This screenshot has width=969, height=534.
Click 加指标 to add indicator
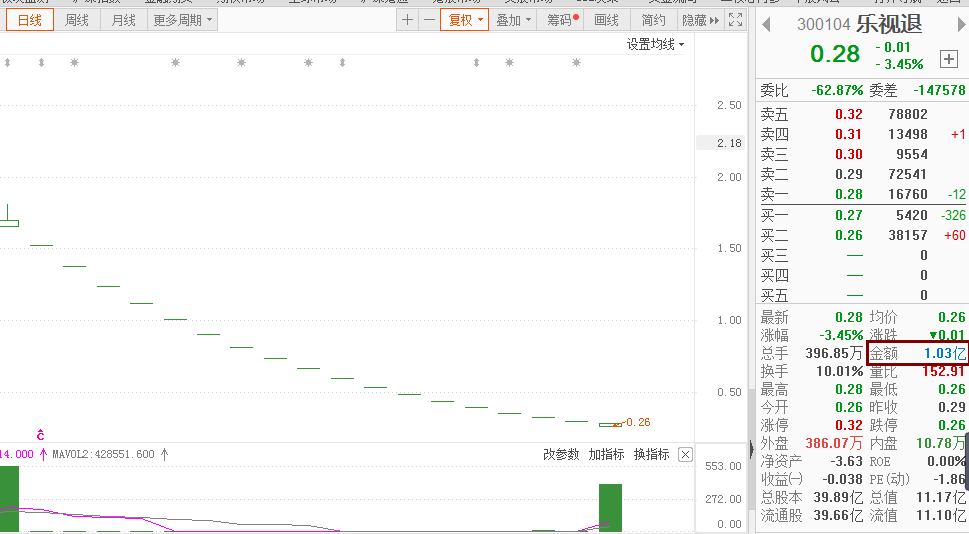click(x=606, y=454)
